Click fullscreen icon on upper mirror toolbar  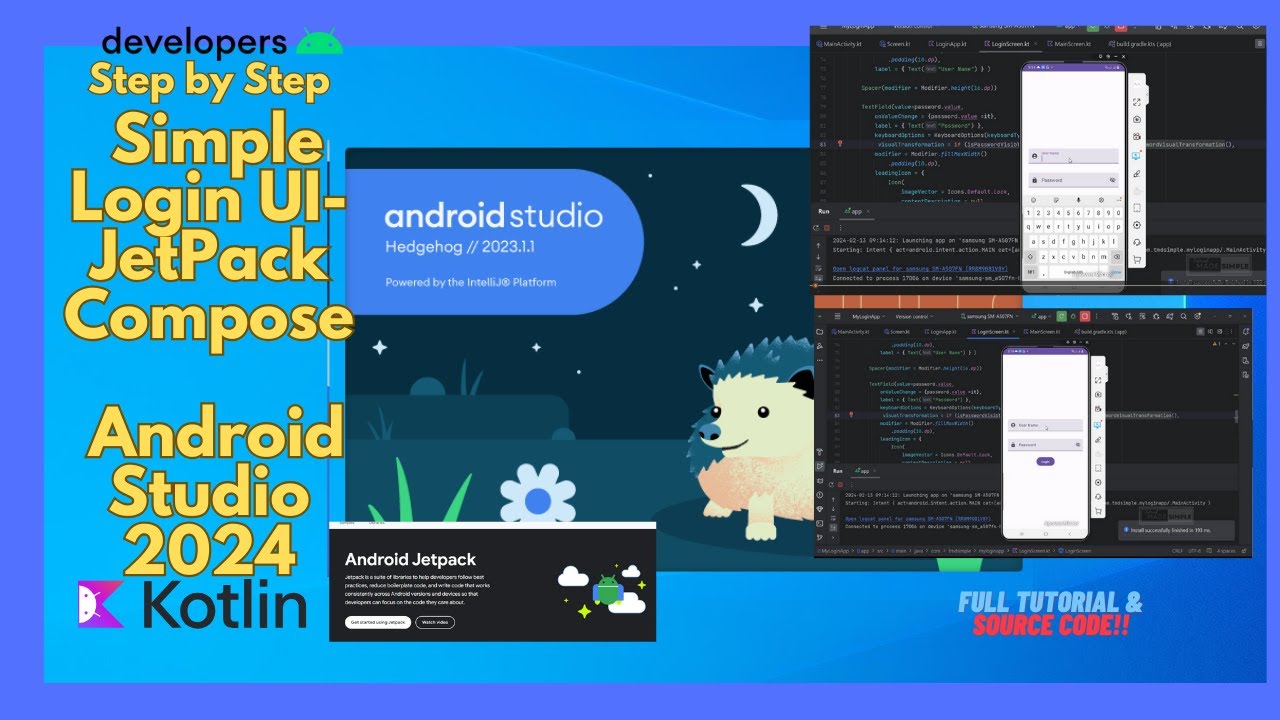coord(1137,102)
